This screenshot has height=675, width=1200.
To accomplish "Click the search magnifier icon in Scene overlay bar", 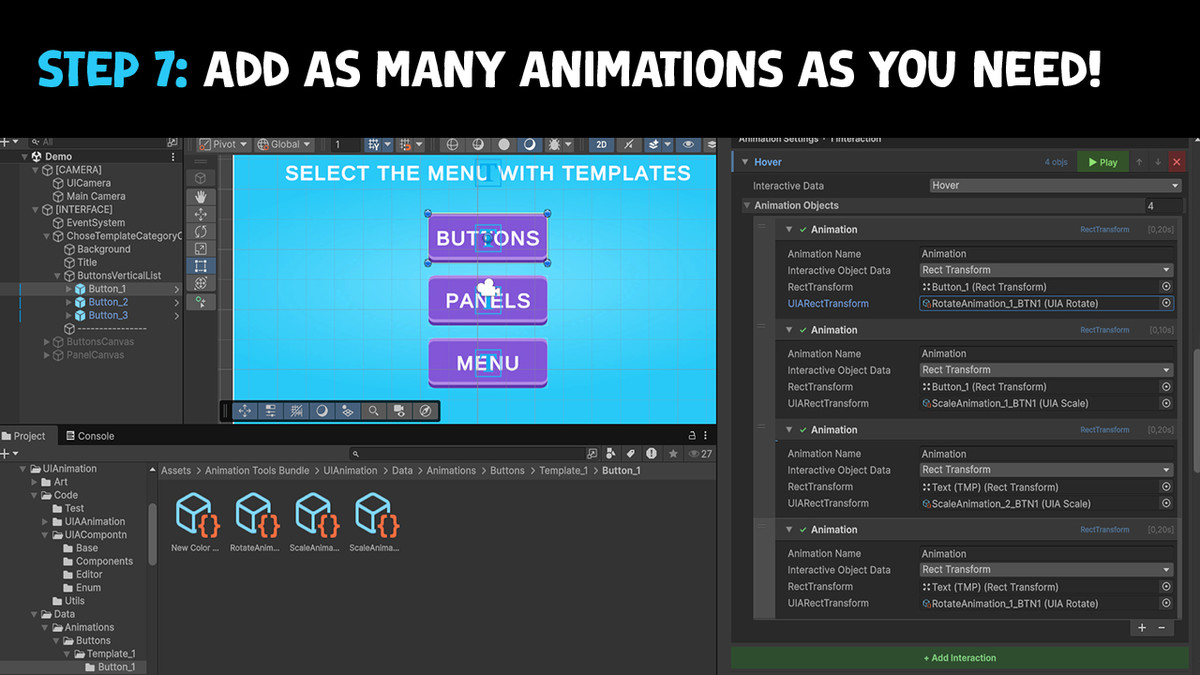I will point(373,411).
